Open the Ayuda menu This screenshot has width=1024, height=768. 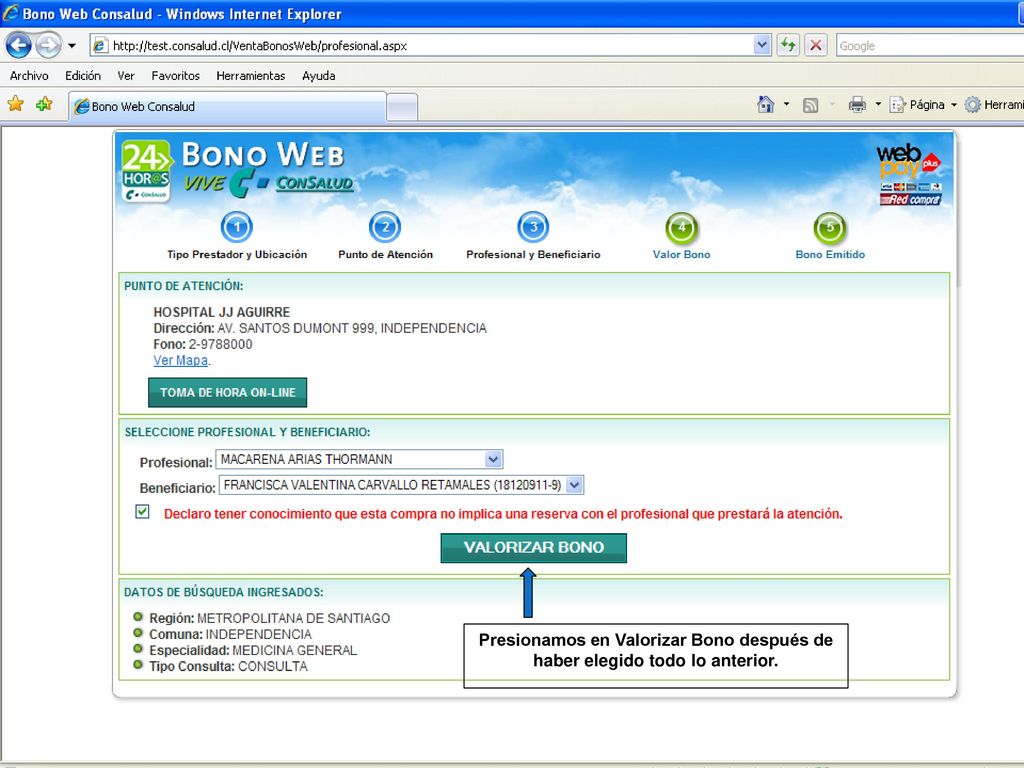[x=319, y=76]
